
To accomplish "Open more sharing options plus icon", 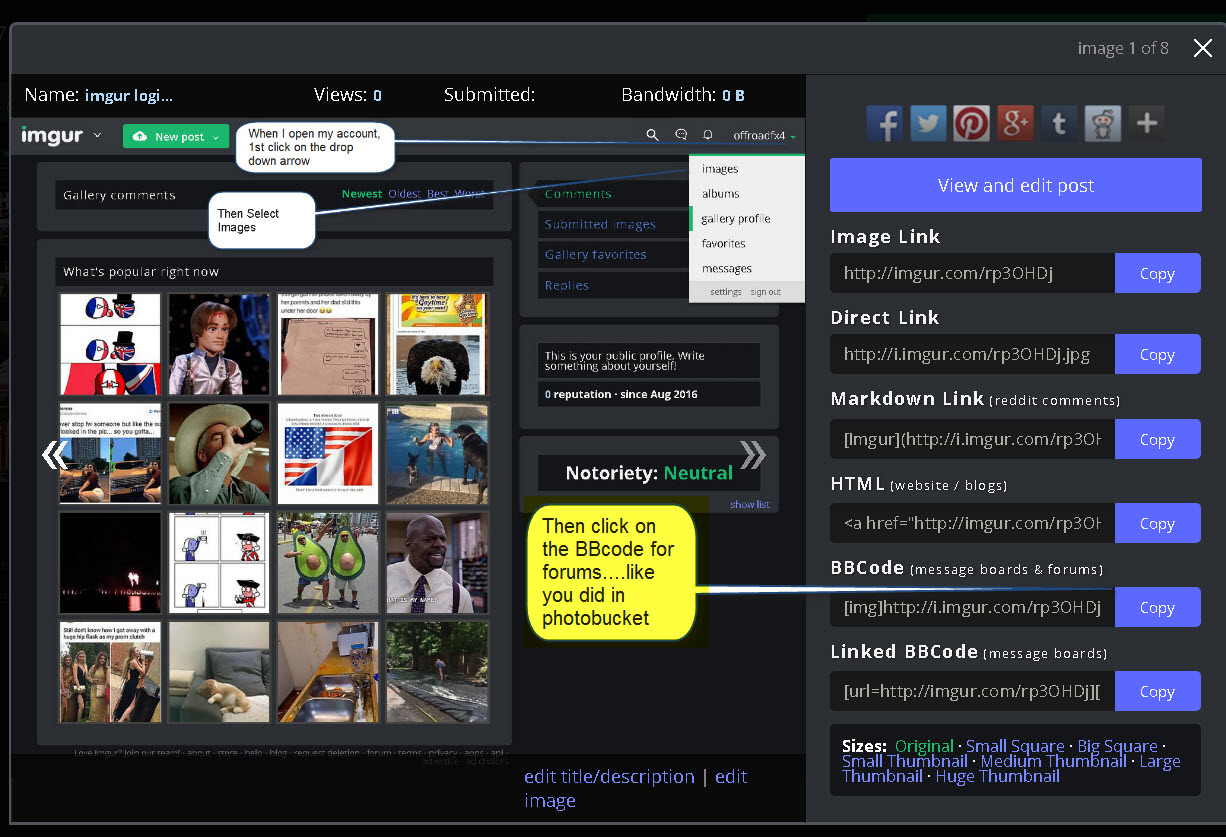I will pyautogui.click(x=1147, y=124).
